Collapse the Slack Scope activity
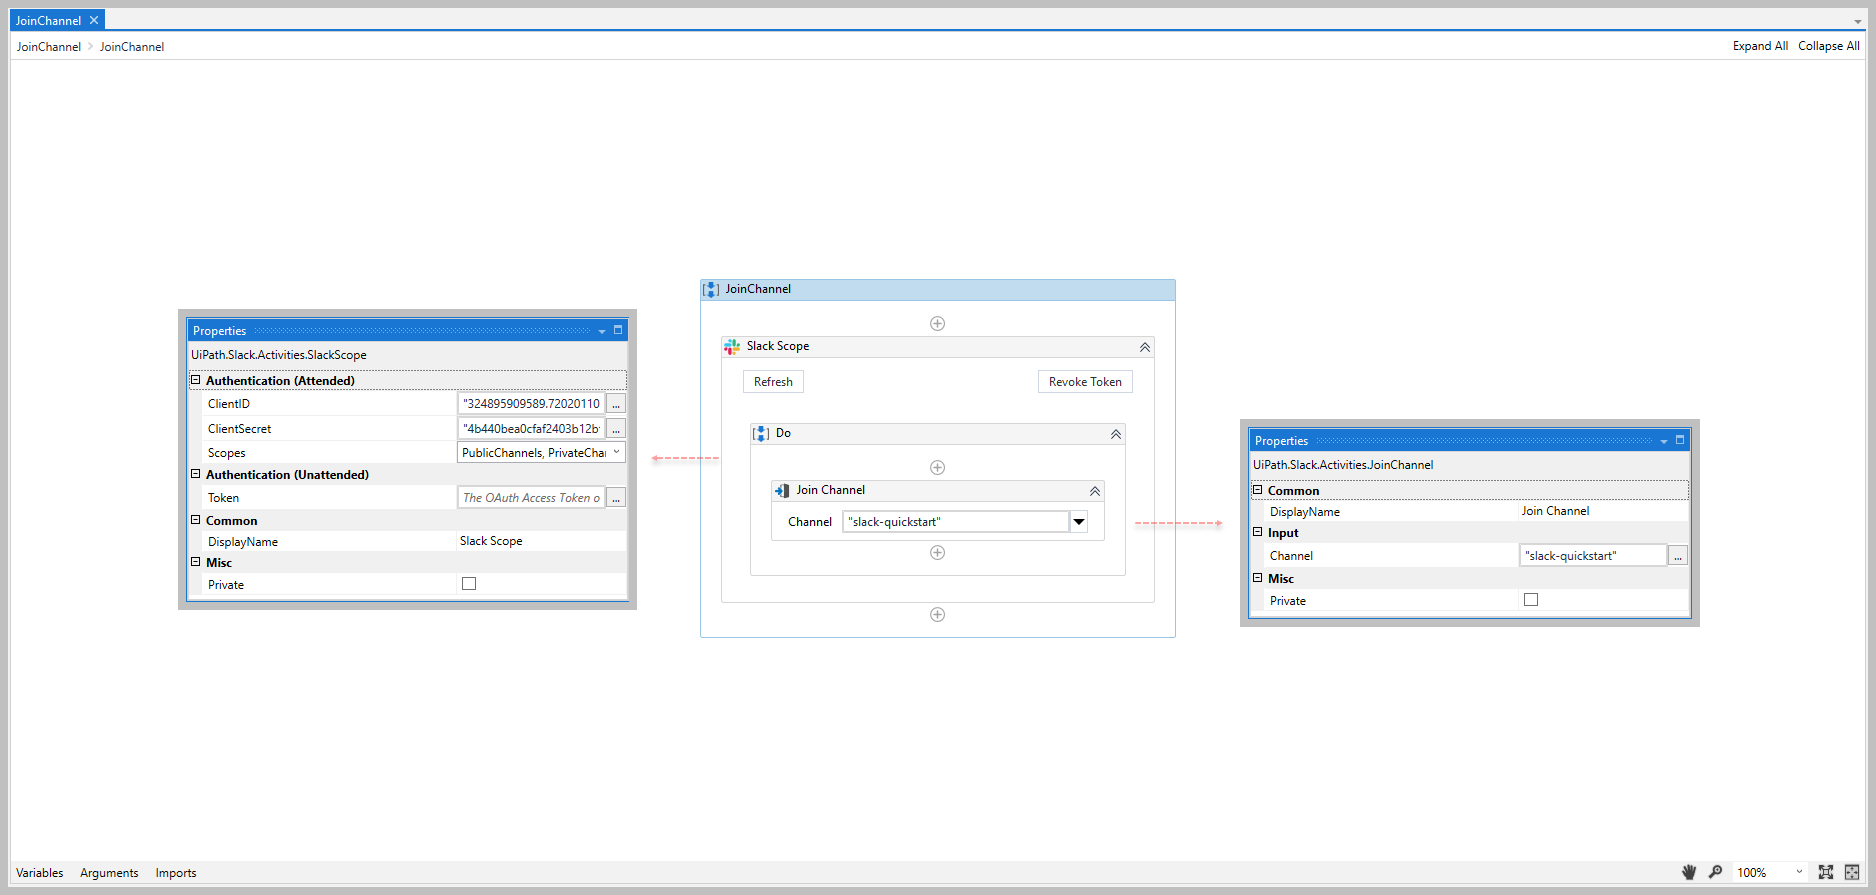The height and width of the screenshot is (895, 1876). [x=1145, y=347]
